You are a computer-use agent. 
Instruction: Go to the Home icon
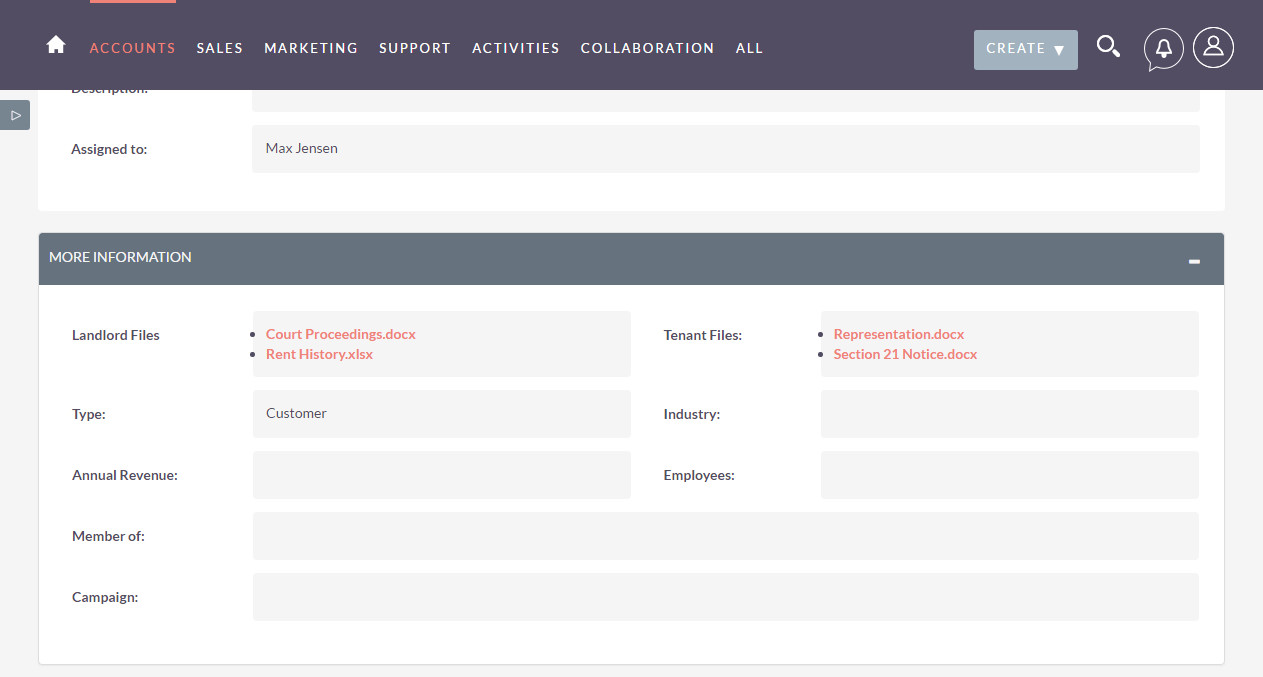click(x=56, y=45)
